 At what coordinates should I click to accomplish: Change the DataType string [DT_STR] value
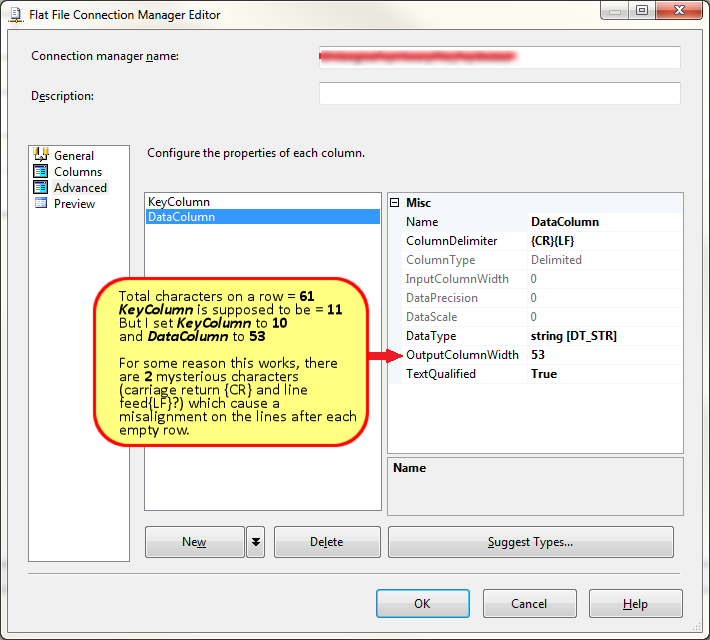pos(604,336)
